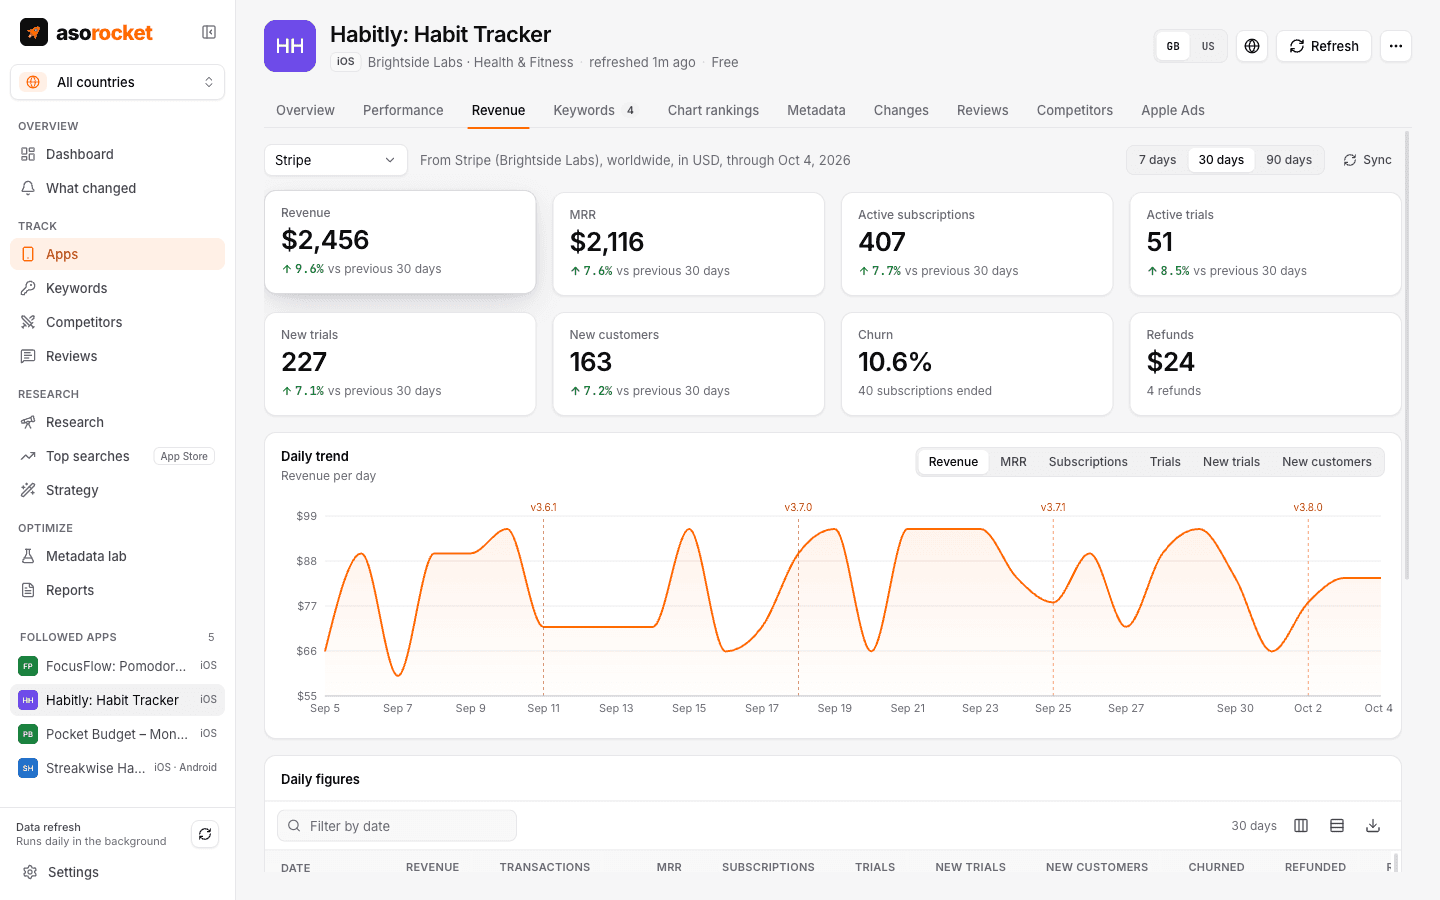Toggle table row density icon
Screen dimensions: 1440x900
[x=1337, y=826]
